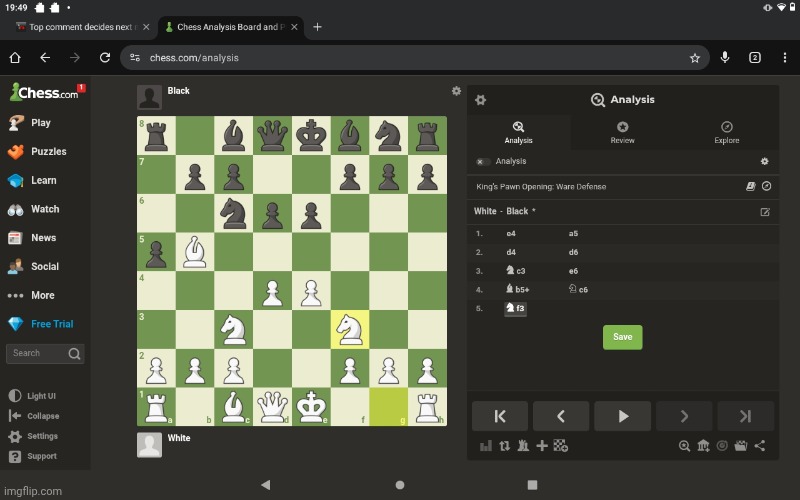Click the share icon
Screen dimensions: 800x500
click(760, 446)
